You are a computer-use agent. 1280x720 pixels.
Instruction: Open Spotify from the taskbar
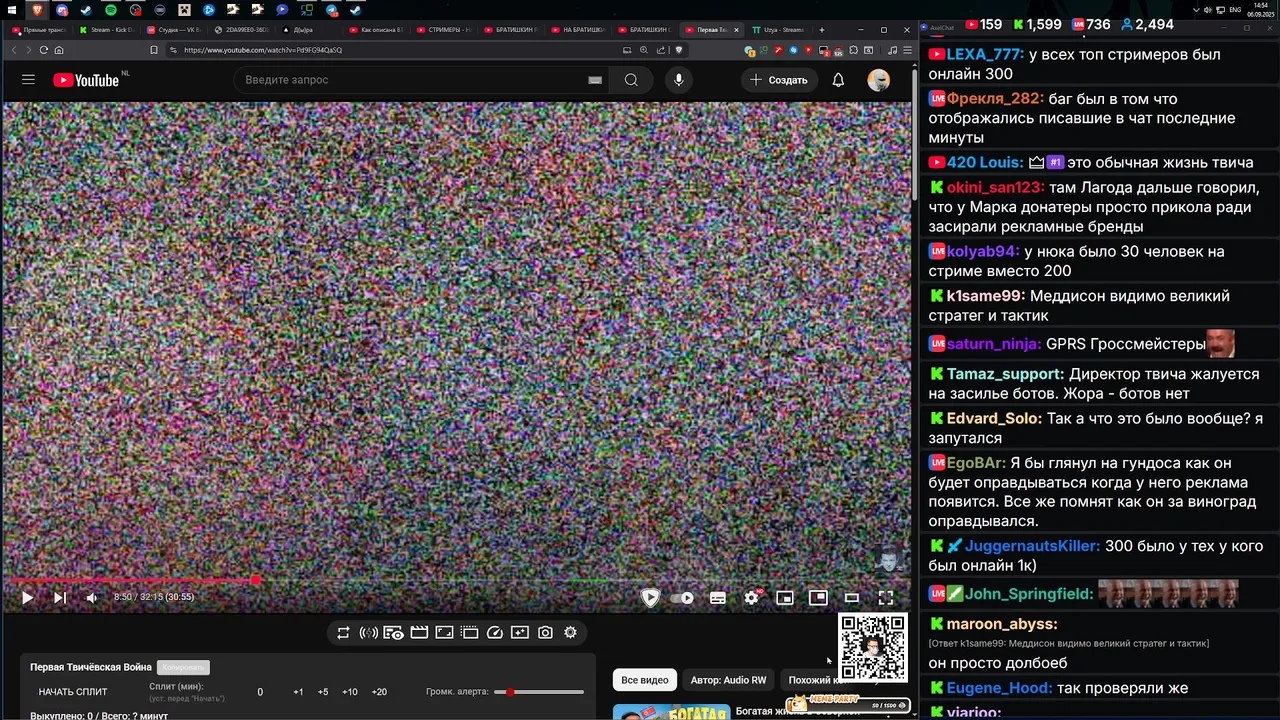click(x=111, y=10)
